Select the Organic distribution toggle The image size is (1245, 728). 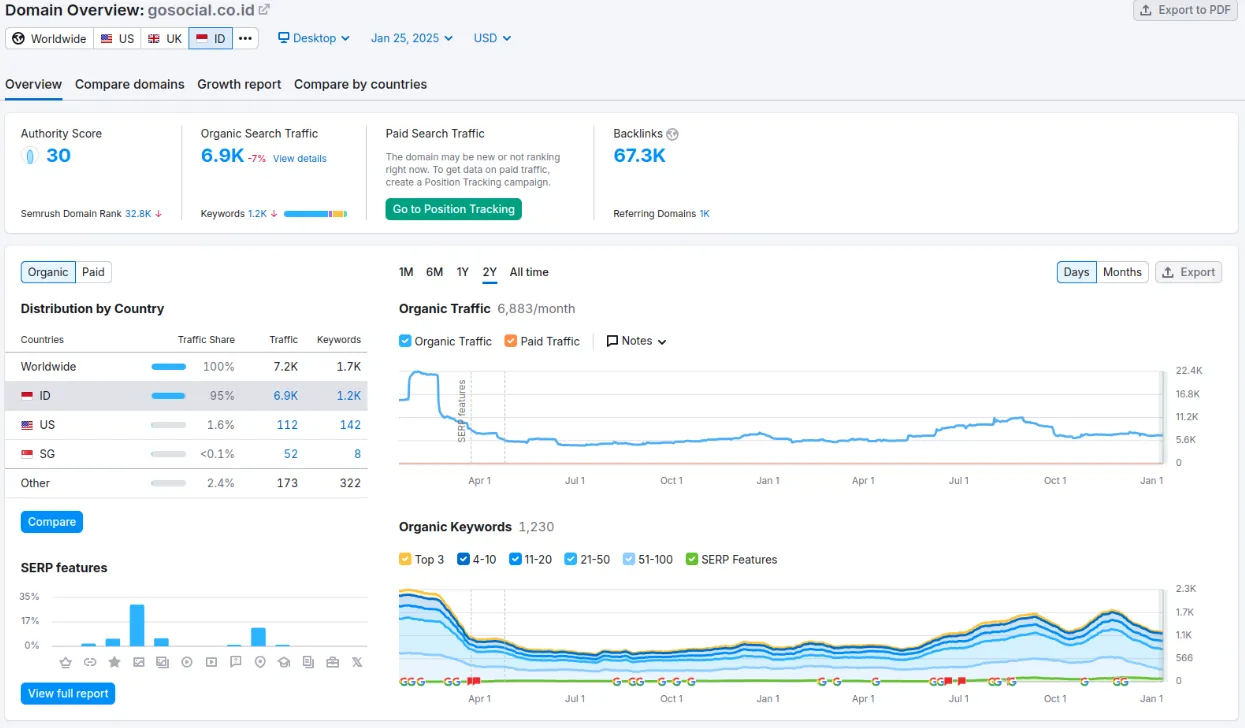click(x=48, y=272)
